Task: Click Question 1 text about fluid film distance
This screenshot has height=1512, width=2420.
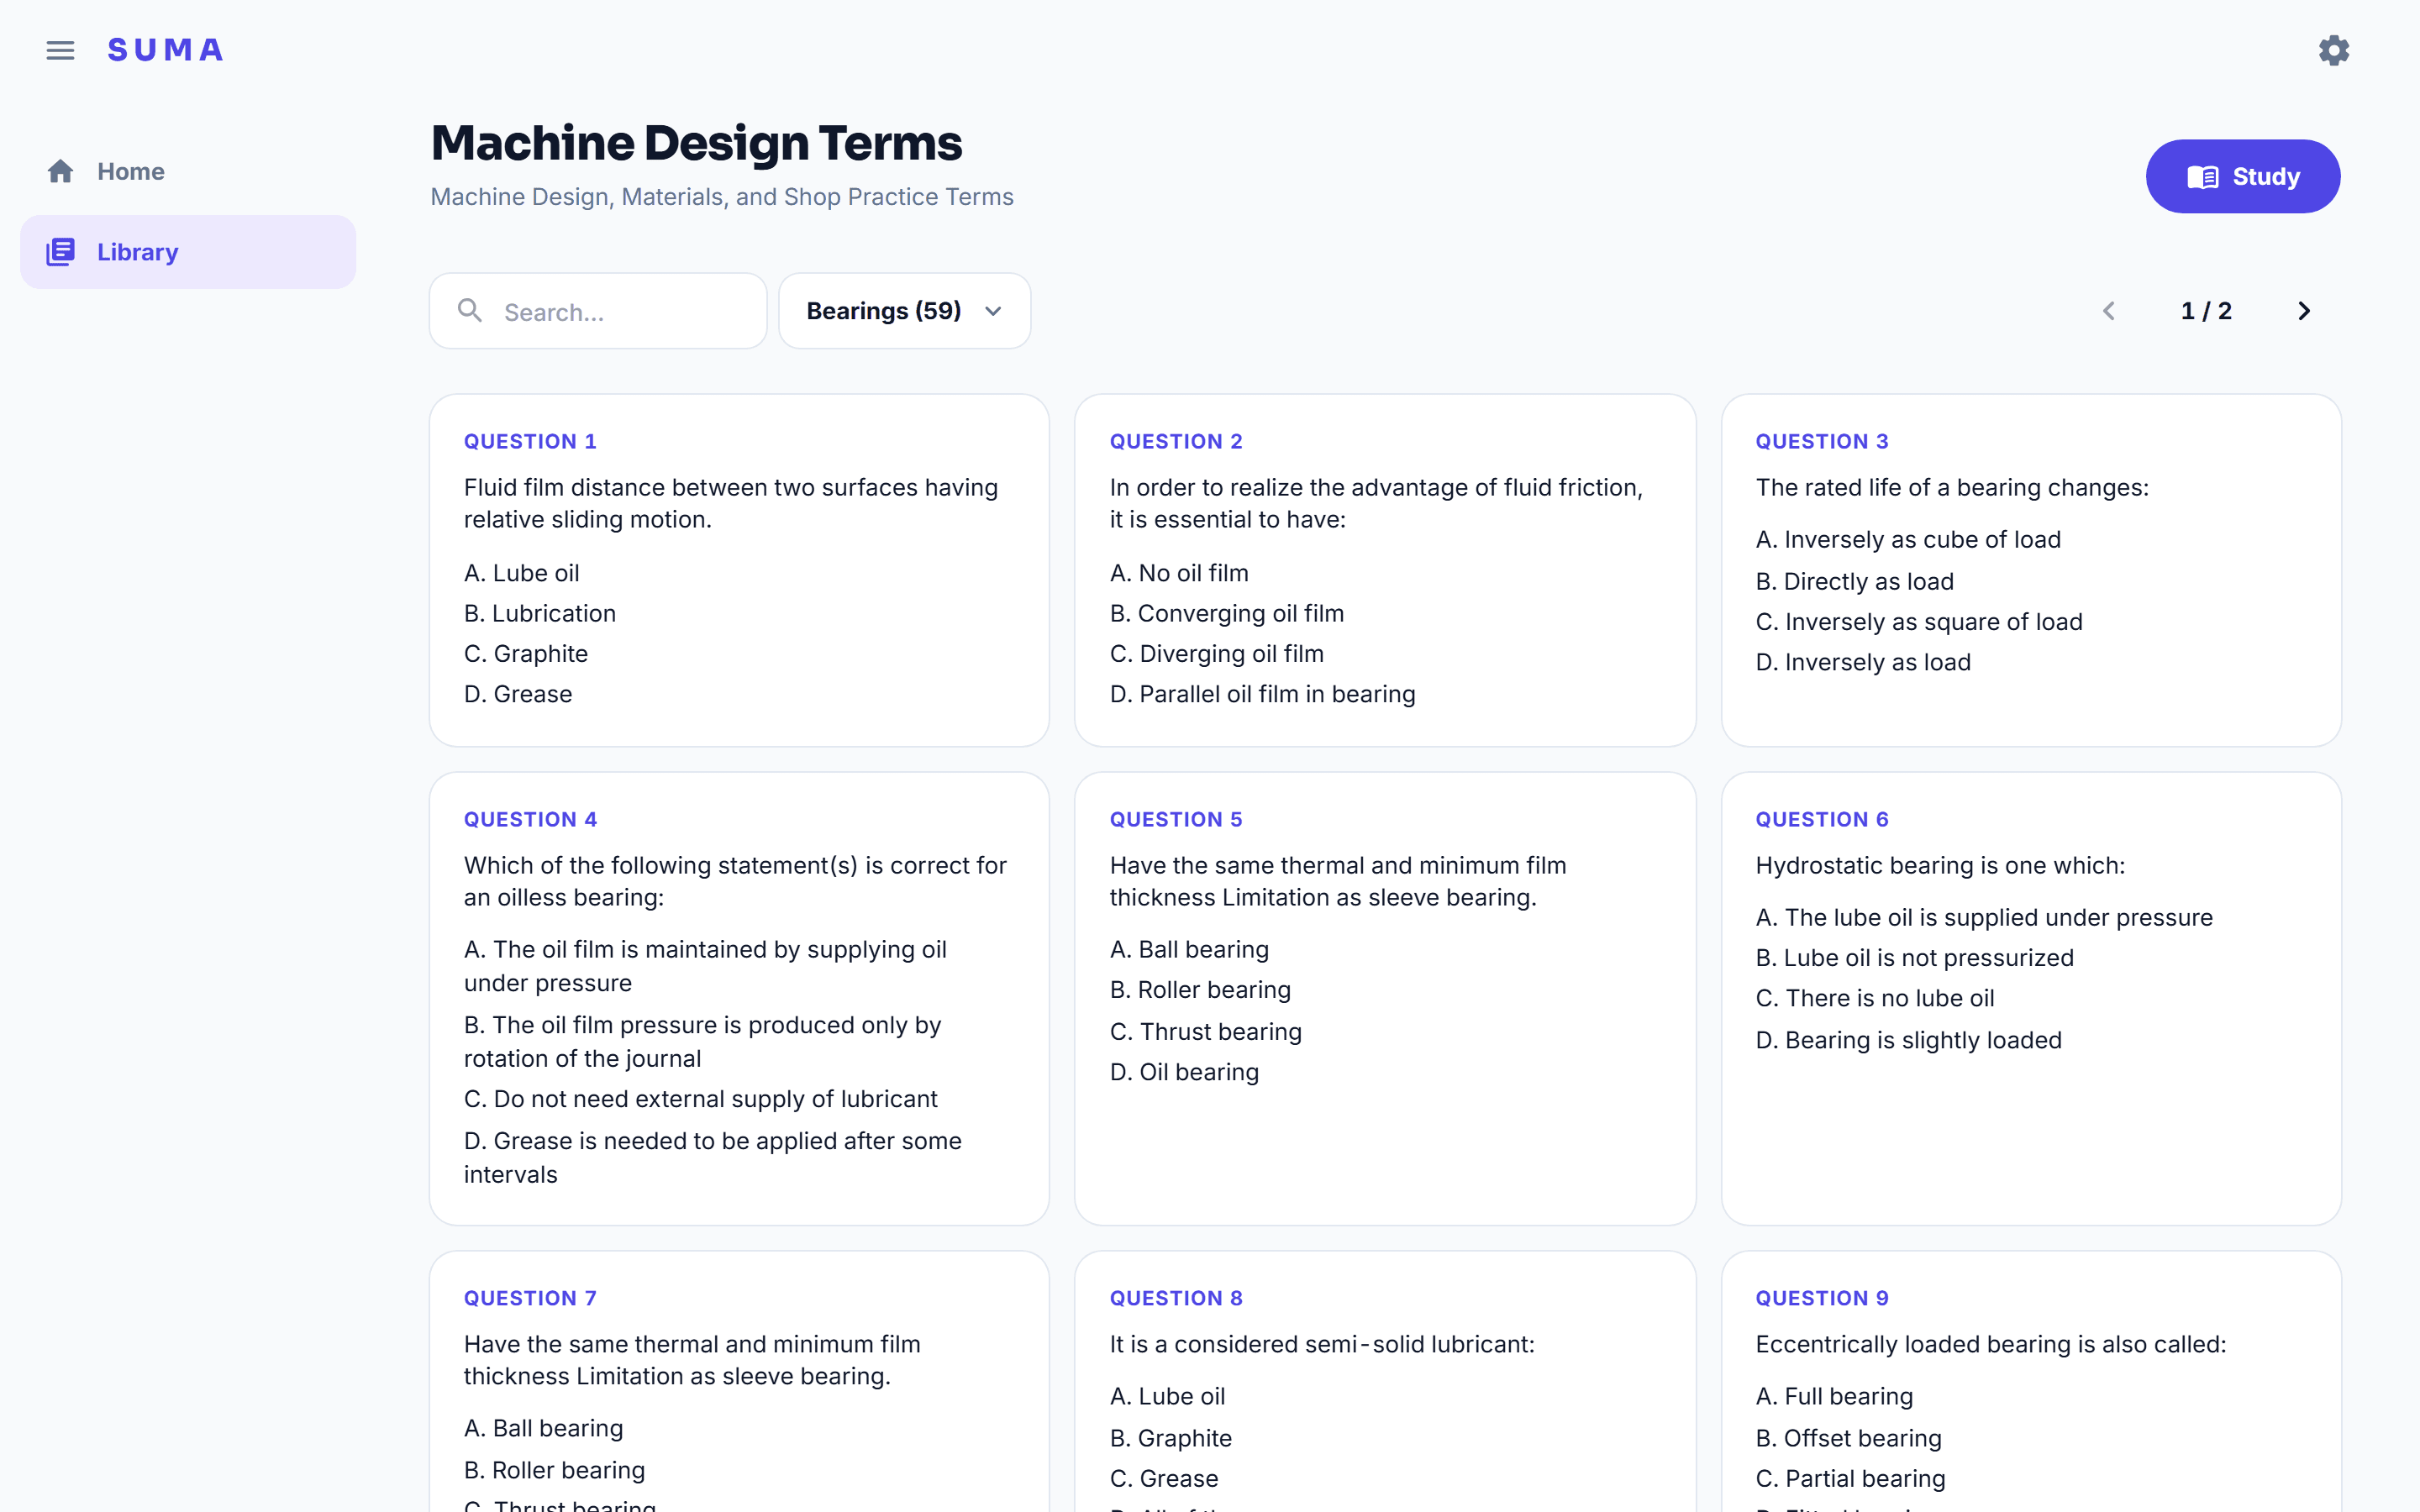Action: 731,503
